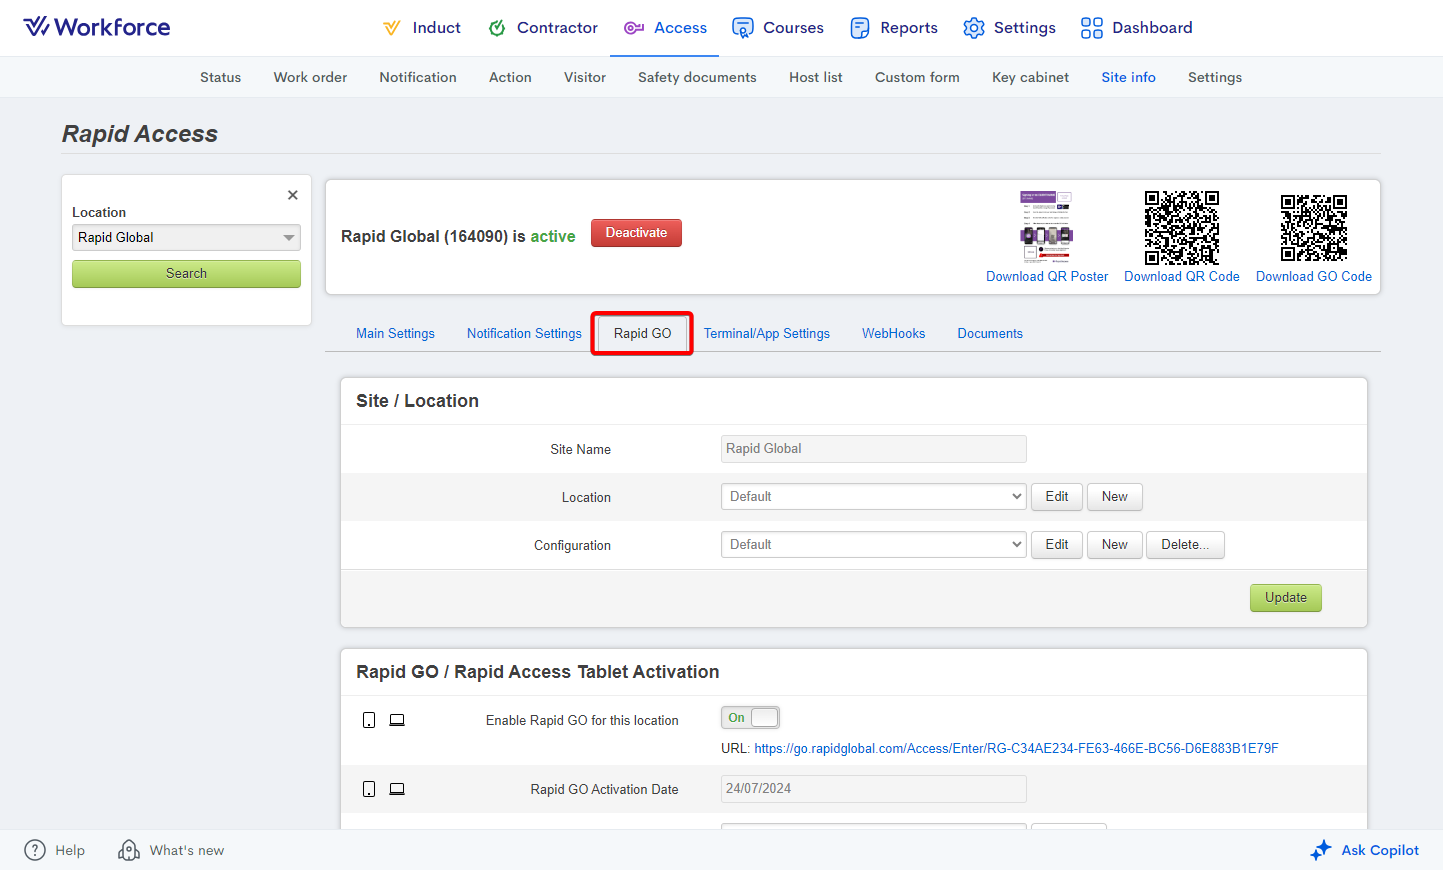Open Settings in the secondary navigation bar
This screenshot has height=870, width=1443.
[1215, 77]
